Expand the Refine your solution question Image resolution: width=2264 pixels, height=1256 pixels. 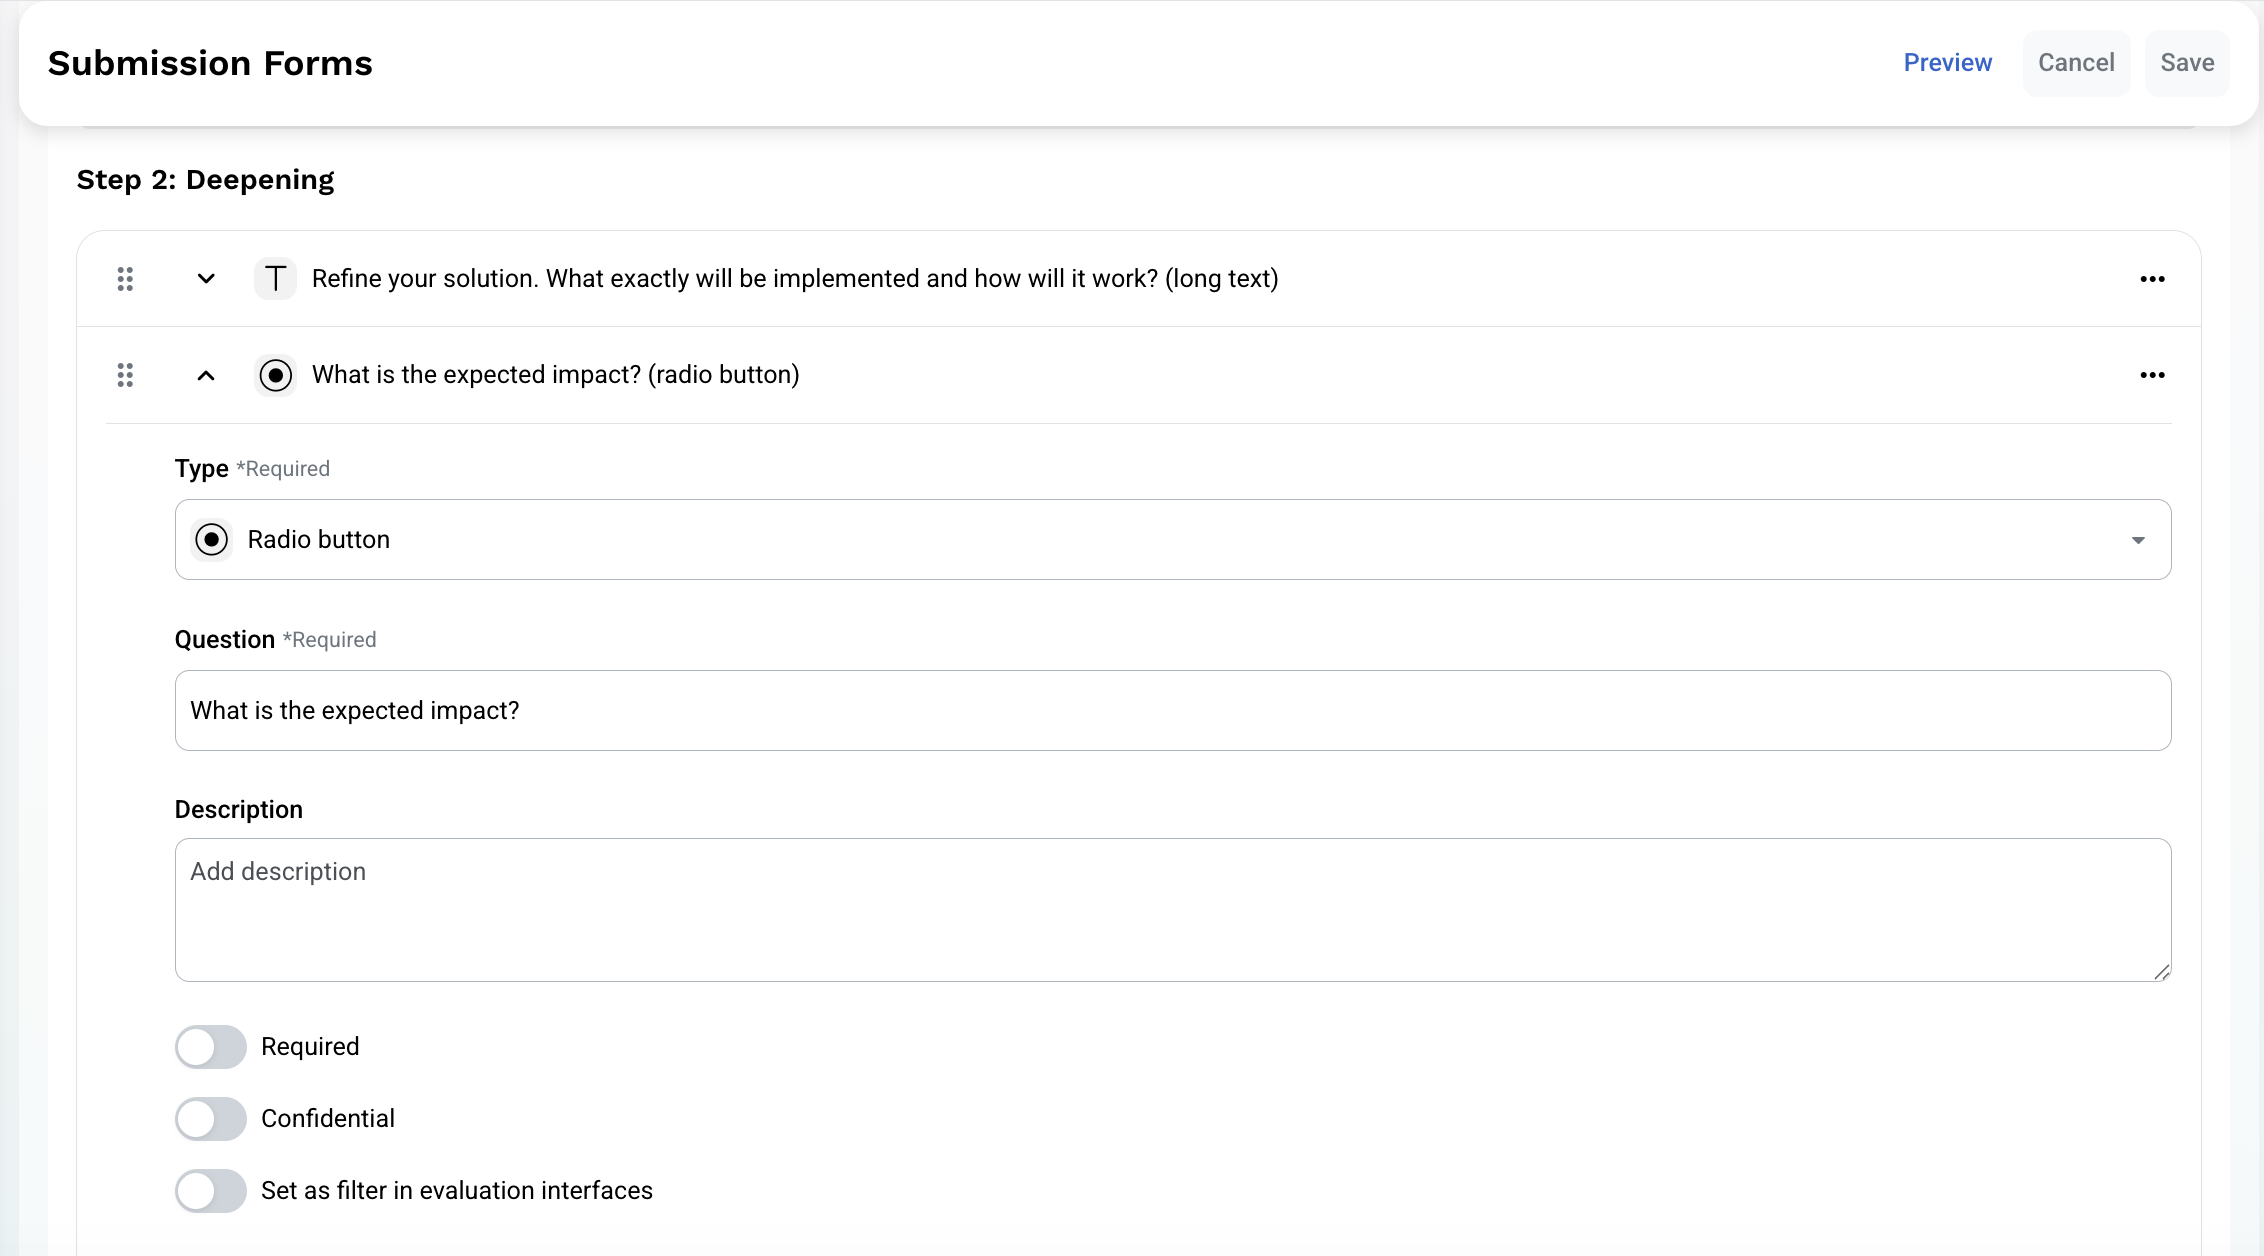tap(206, 279)
